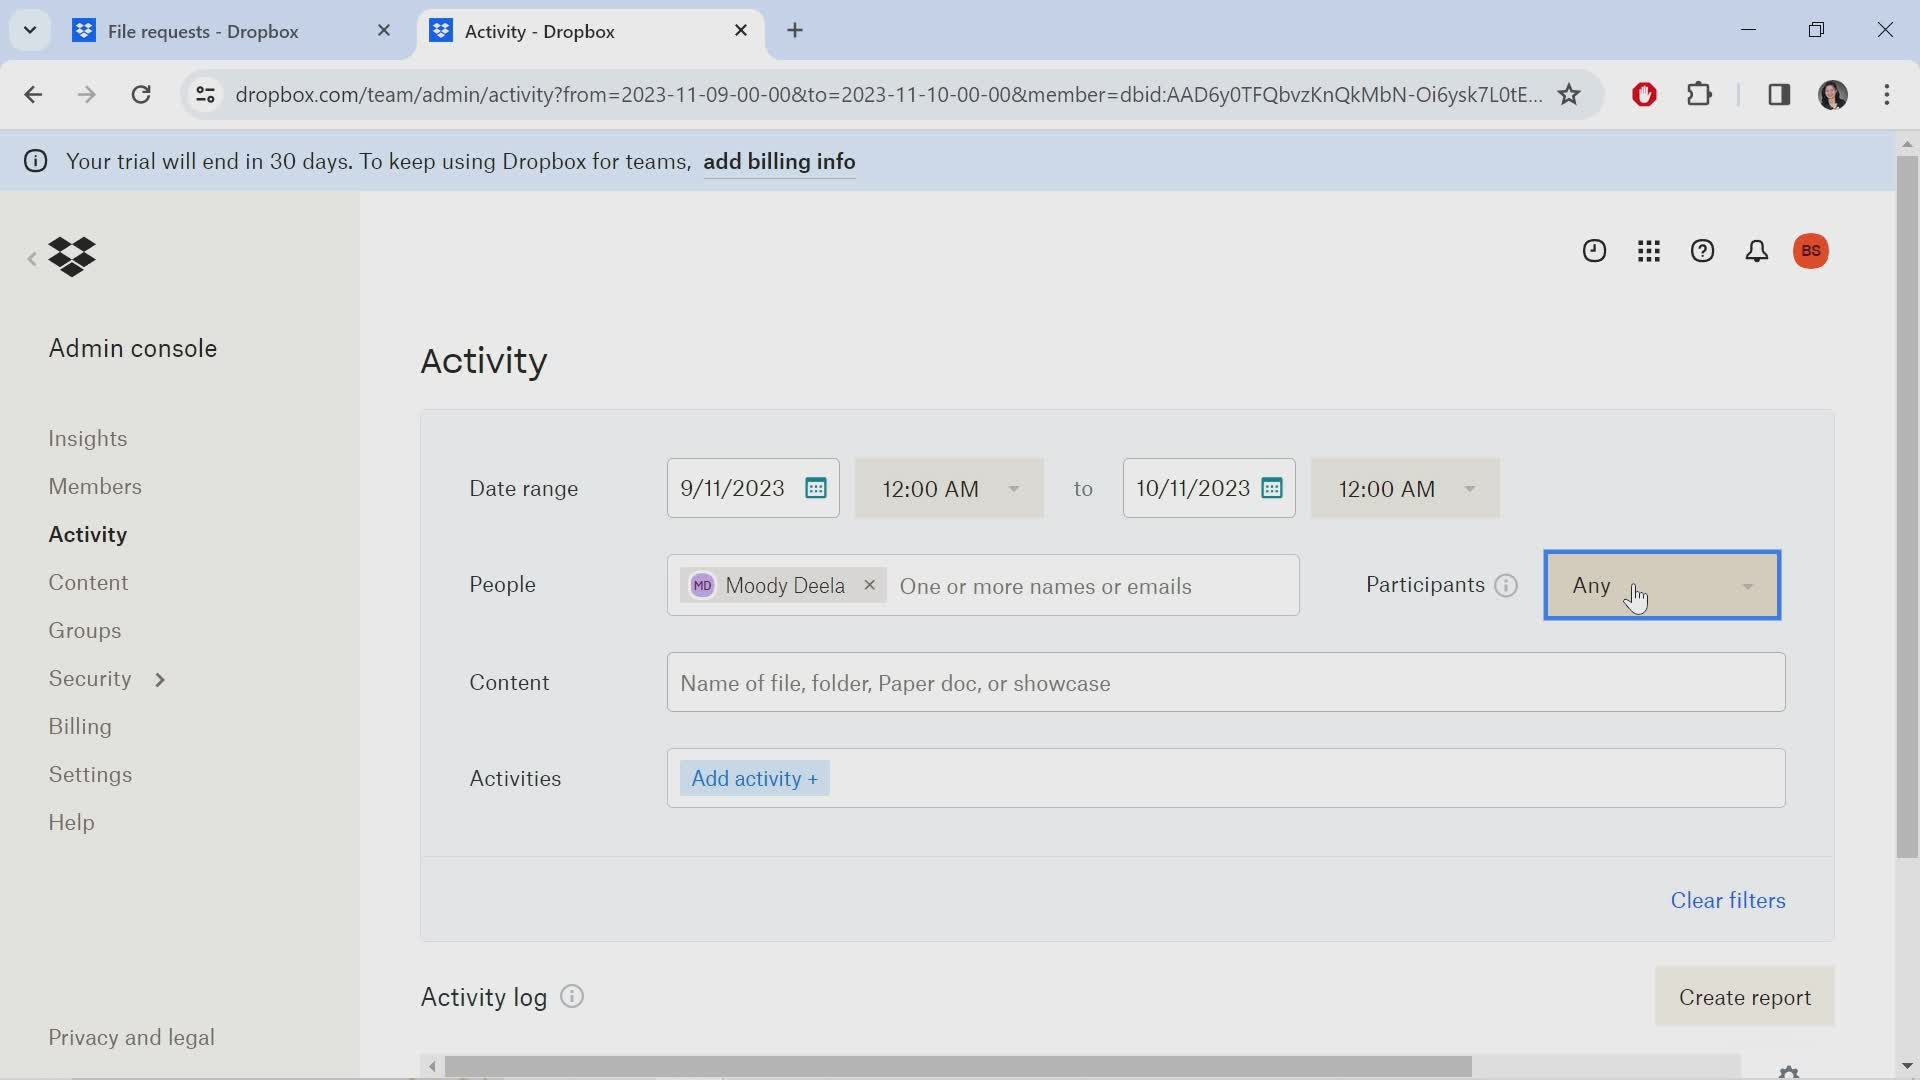Click Create report button
The image size is (1920, 1080).
click(1745, 997)
